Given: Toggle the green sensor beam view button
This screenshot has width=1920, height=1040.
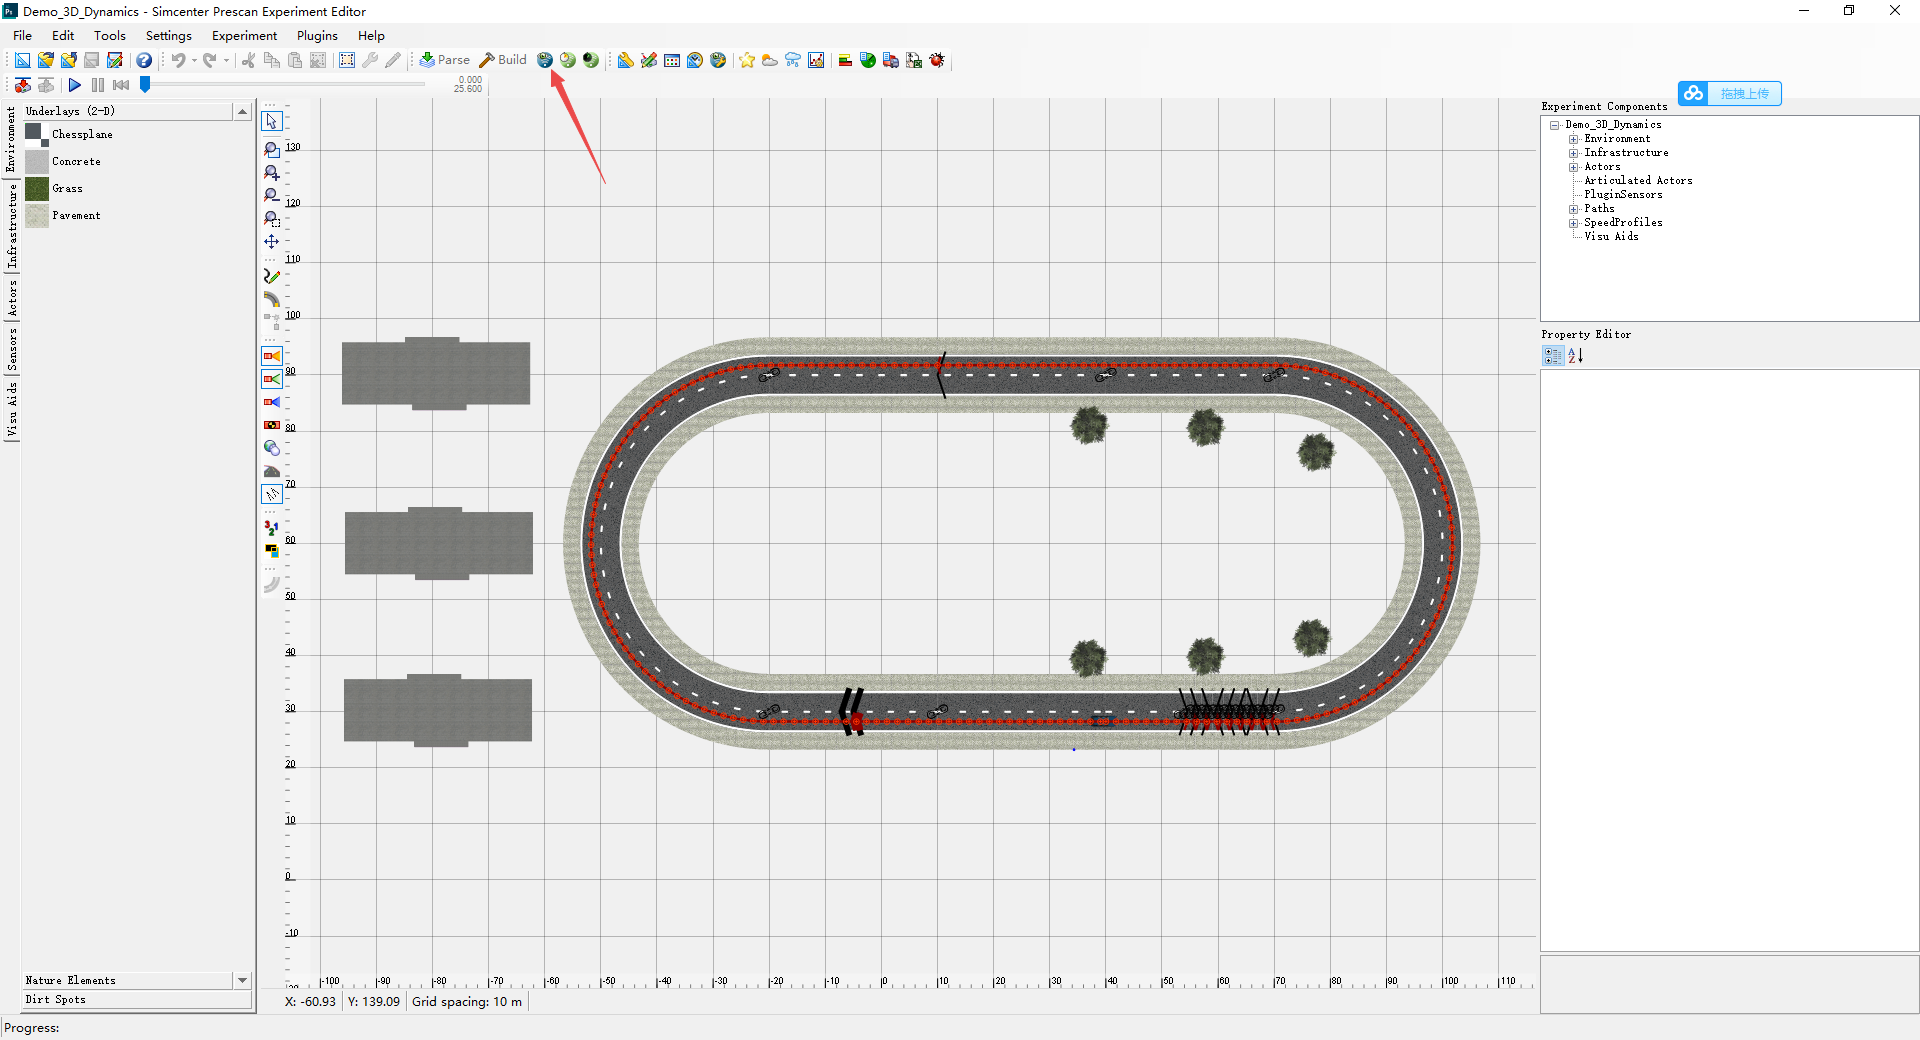Looking at the screenshot, I should (x=271, y=379).
